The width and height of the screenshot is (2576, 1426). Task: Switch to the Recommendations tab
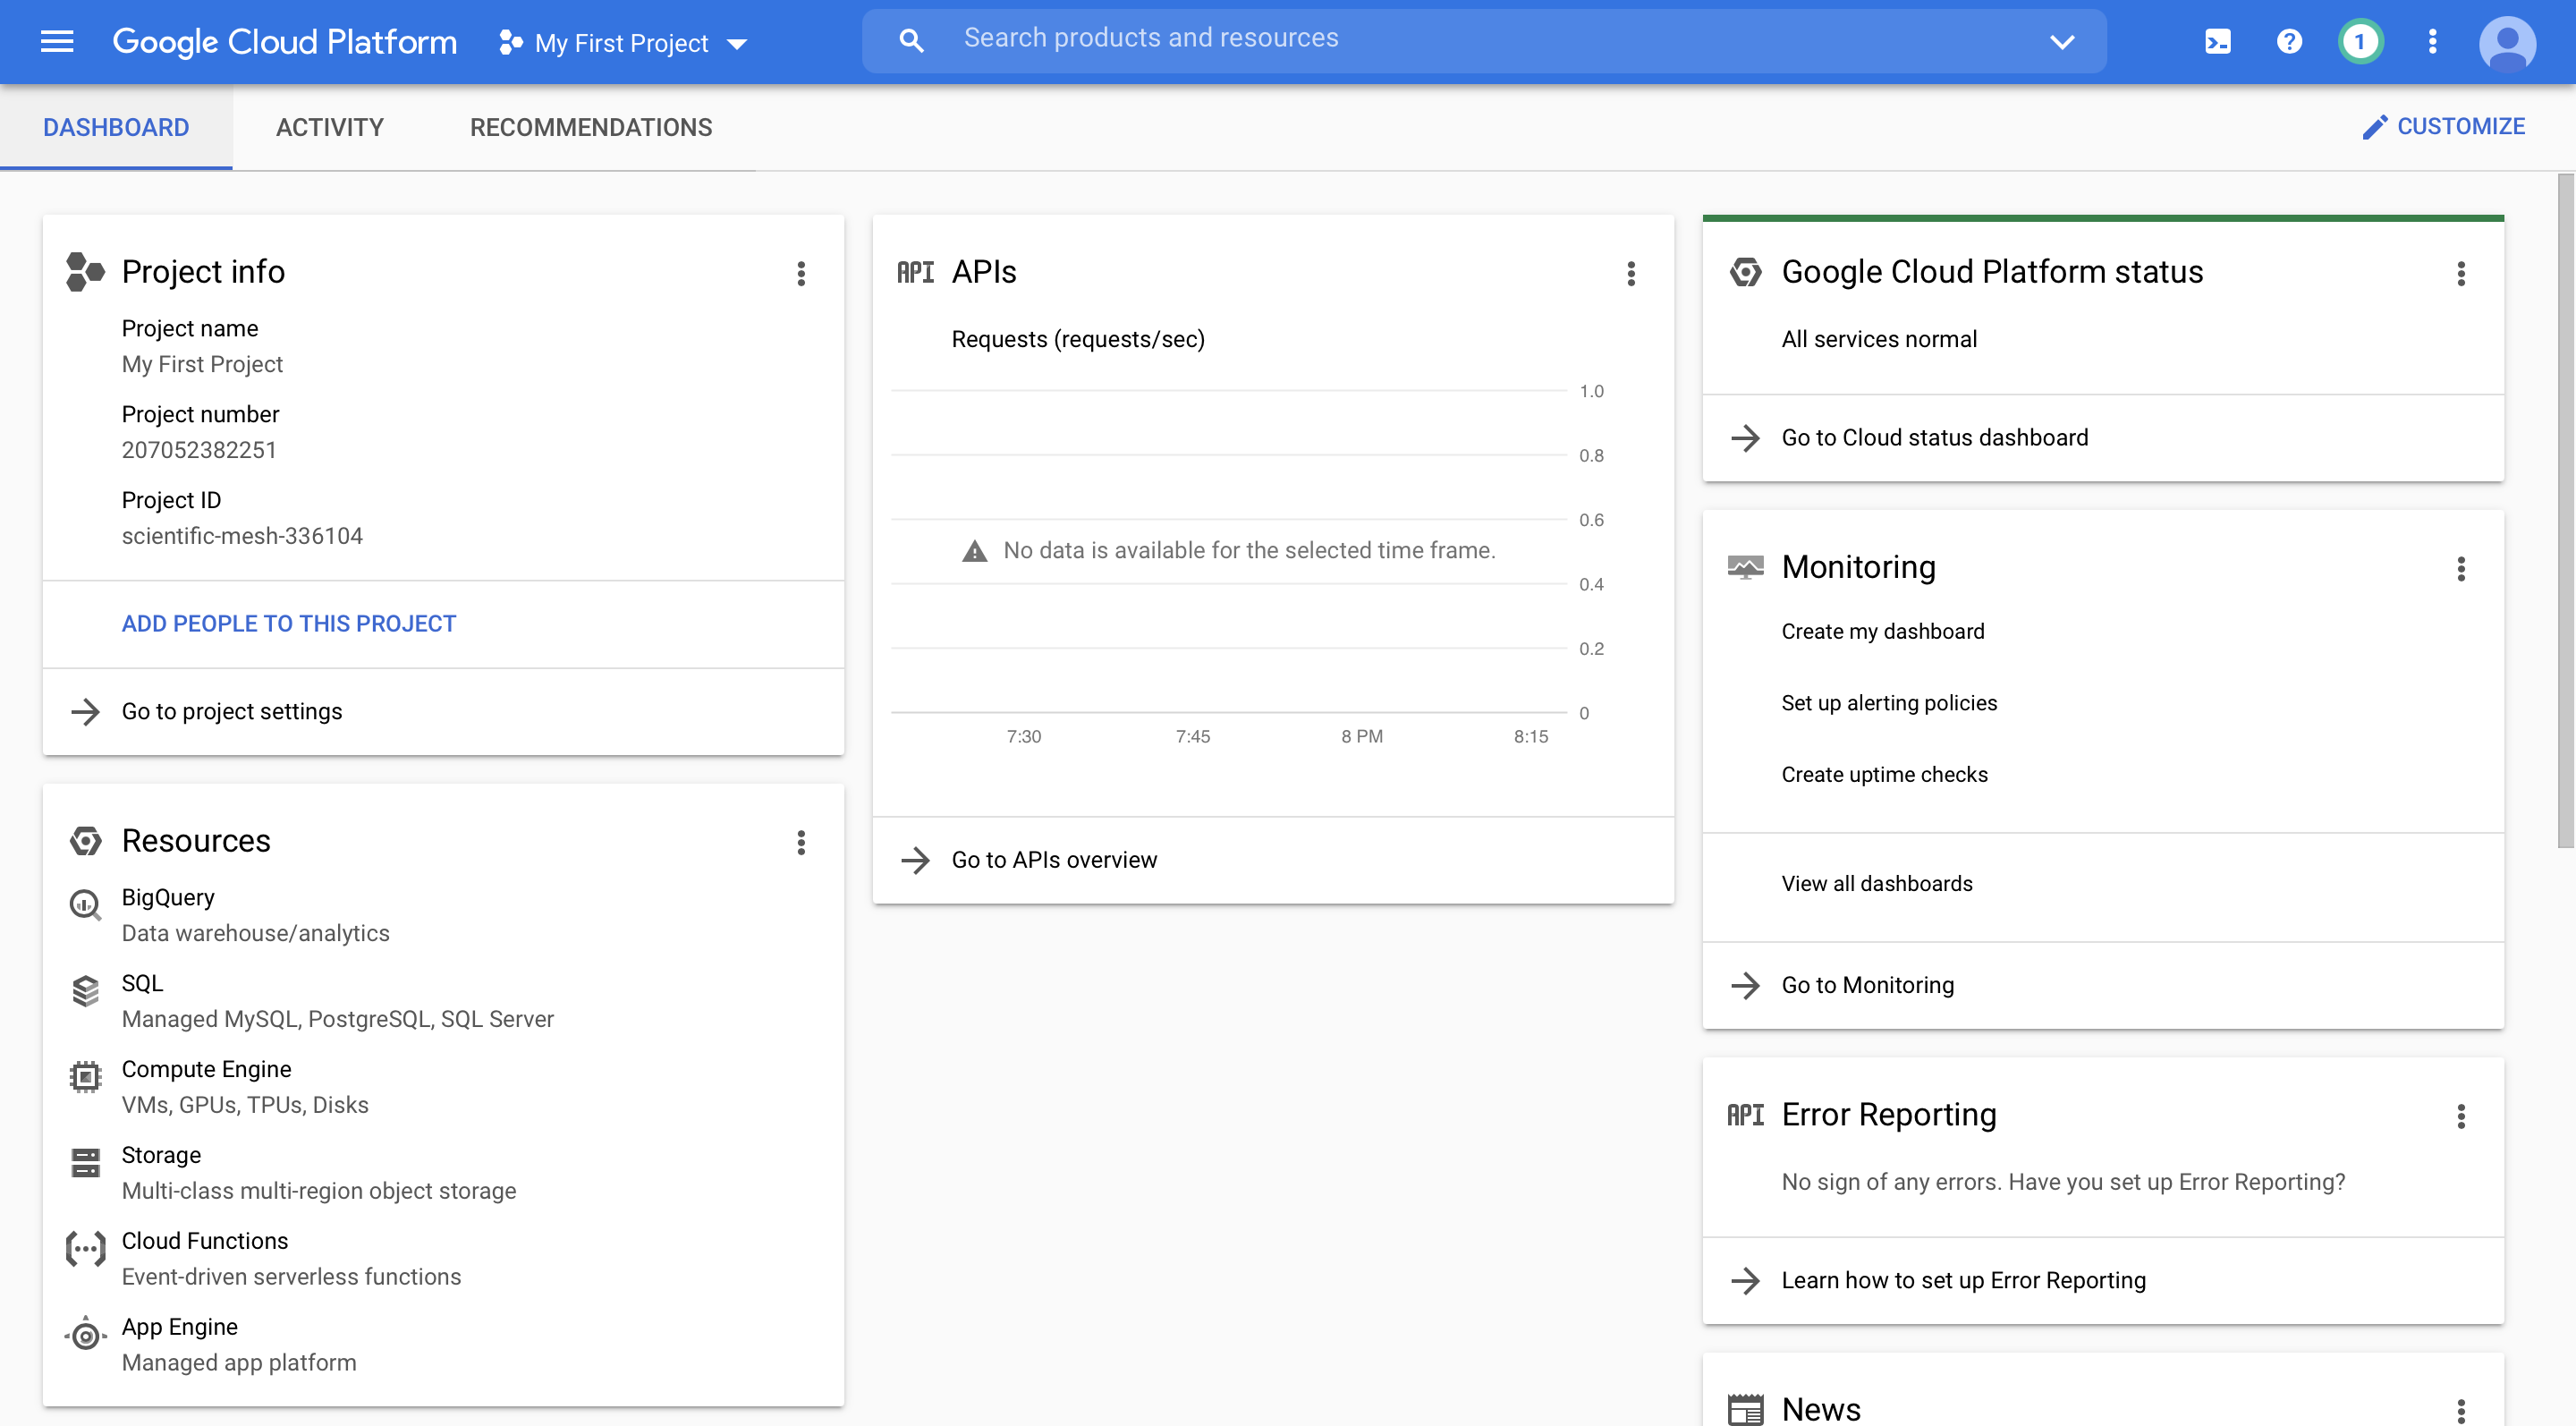point(591,127)
